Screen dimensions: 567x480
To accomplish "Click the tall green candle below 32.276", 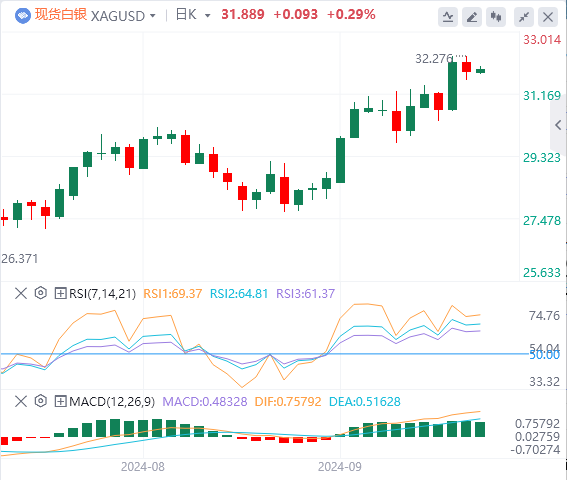I will click(x=452, y=86).
